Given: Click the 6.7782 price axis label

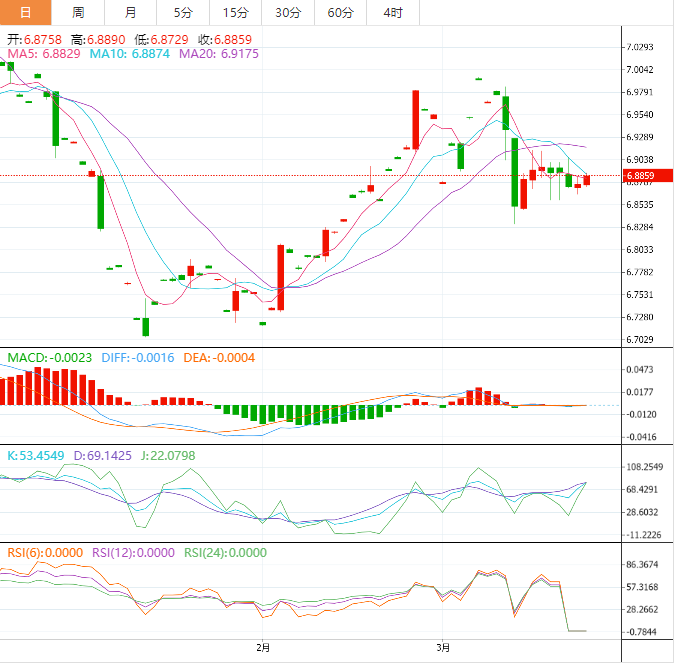Looking at the screenshot, I should [x=640, y=272].
